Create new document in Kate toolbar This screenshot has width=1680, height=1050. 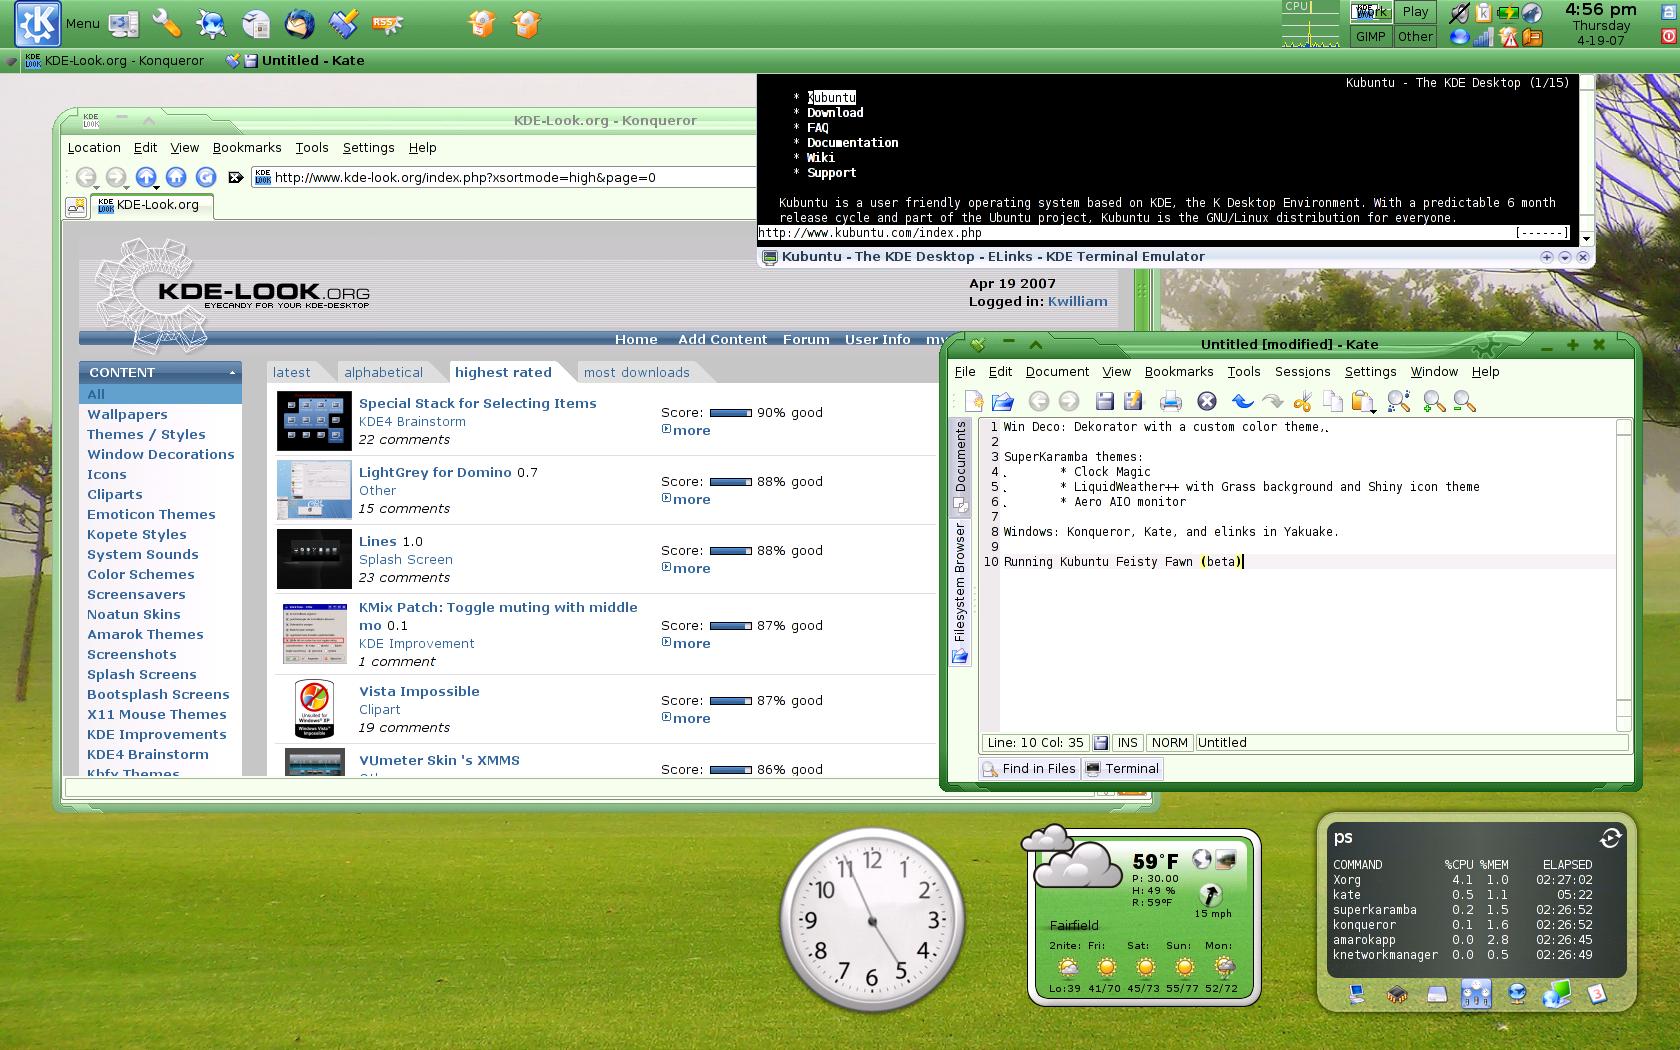(x=973, y=401)
